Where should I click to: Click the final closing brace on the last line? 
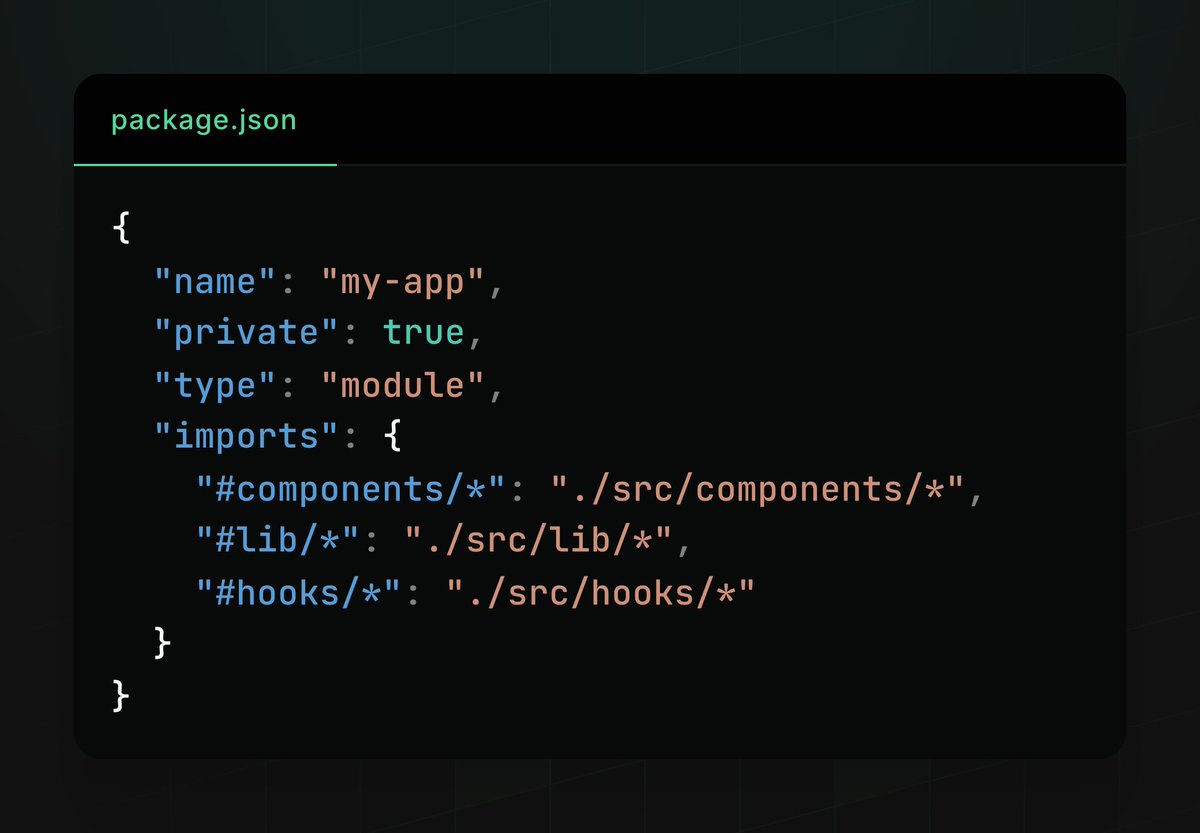pyautogui.click(x=122, y=696)
